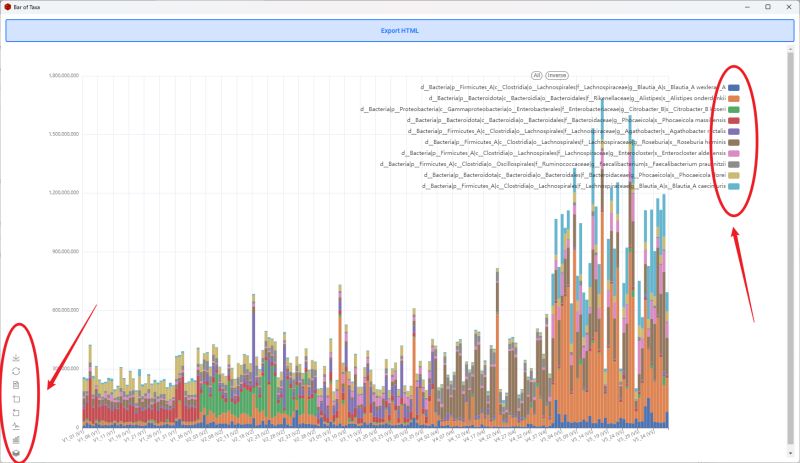Toggle the Blautia_A caecimuris legend label

(x=574, y=186)
